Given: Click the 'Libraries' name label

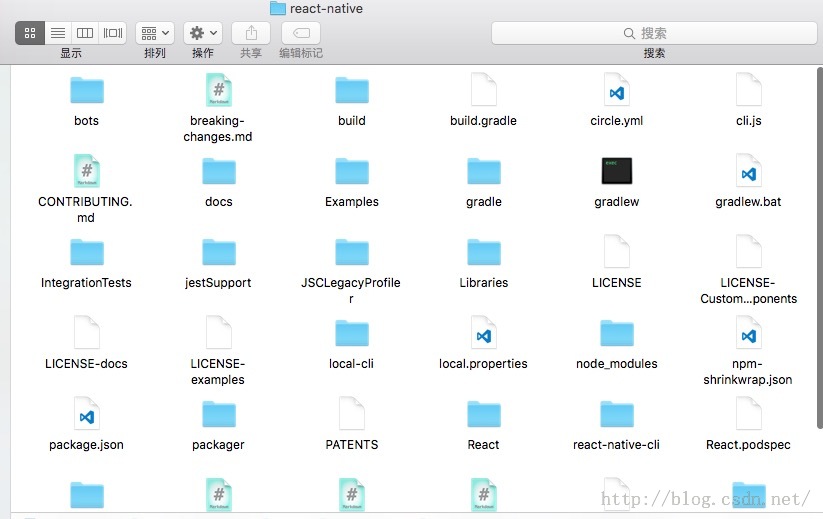Looking at the screenshot, I should [484, 283].
